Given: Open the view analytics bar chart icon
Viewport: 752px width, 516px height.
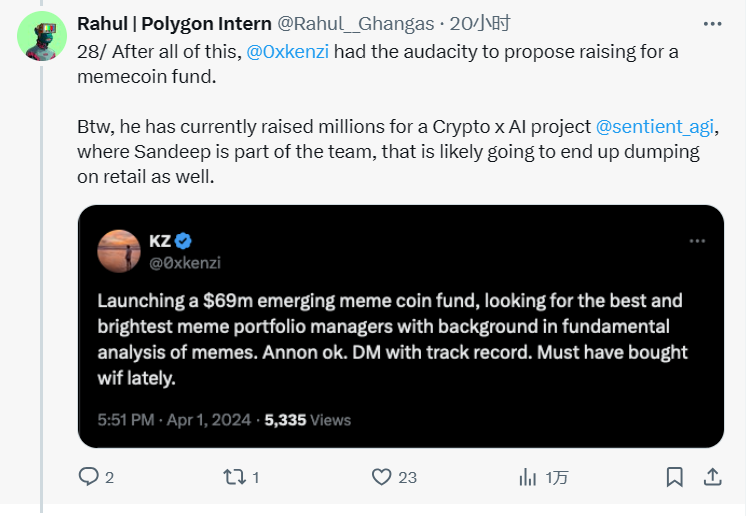Looking at the screenshot, I should pos(527,477).
